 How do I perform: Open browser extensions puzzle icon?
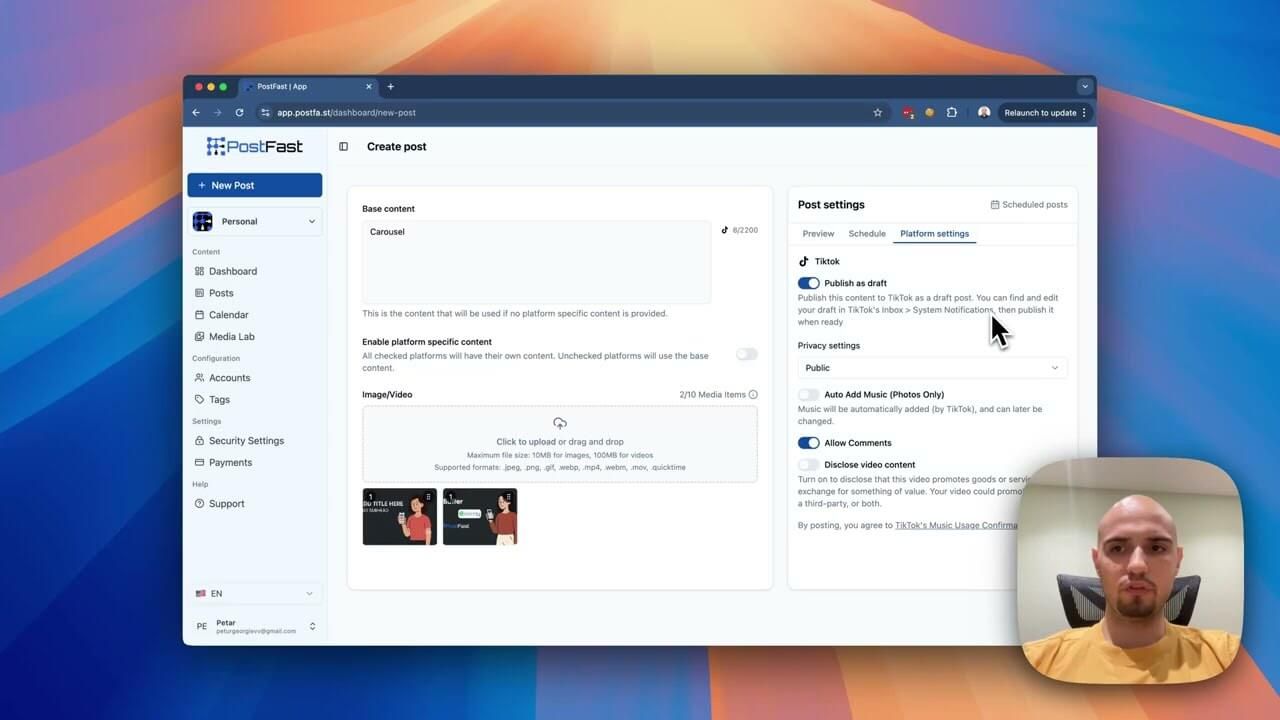pyautogui.click(x=951, y=113)
